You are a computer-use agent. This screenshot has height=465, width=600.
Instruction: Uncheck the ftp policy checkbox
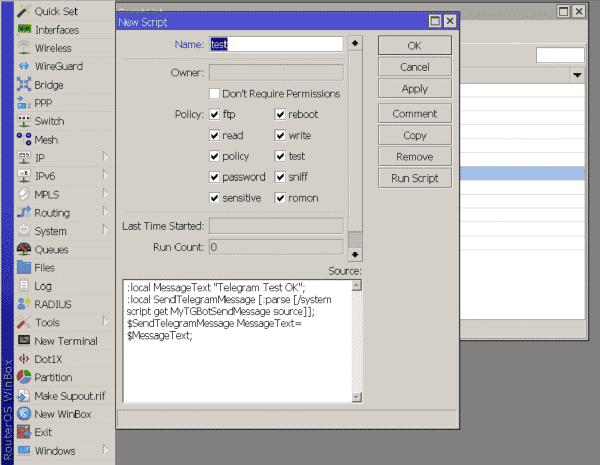(x=214, y=114)
